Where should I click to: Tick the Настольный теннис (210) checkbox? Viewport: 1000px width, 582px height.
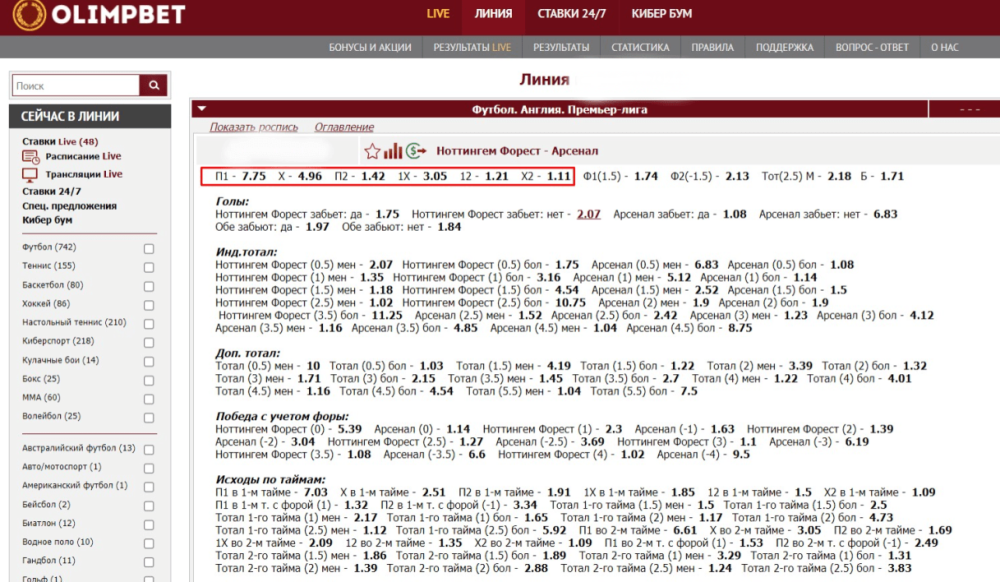tap(149, 324)
